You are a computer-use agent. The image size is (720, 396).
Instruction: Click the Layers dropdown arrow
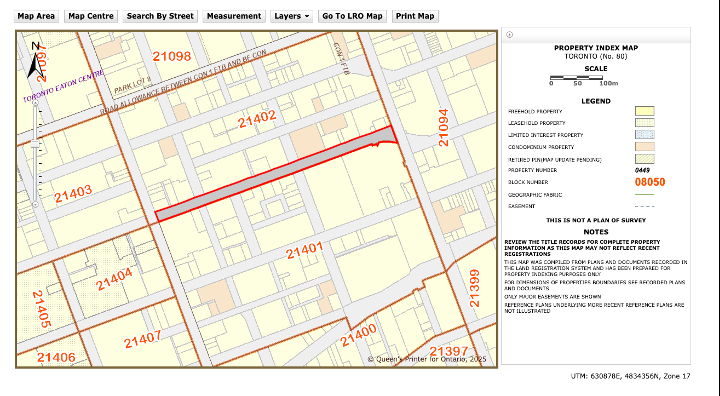tap(307, 17)
